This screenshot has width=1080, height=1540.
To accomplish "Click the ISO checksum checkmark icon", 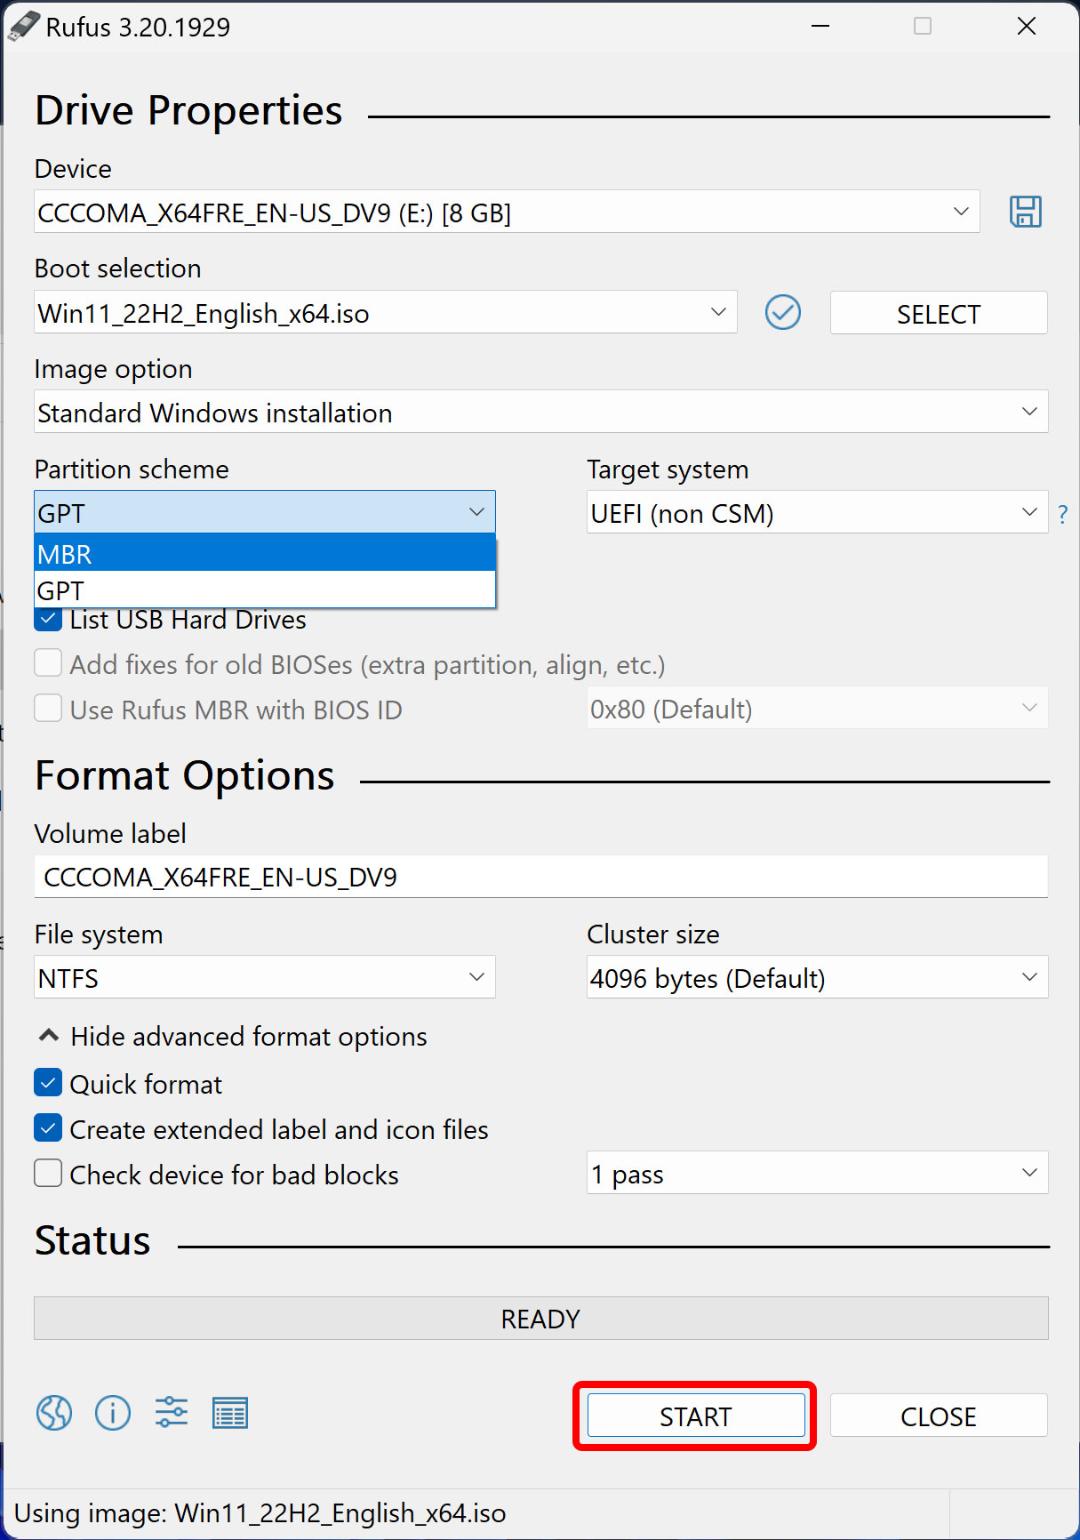I will click(x=783, y=313).
